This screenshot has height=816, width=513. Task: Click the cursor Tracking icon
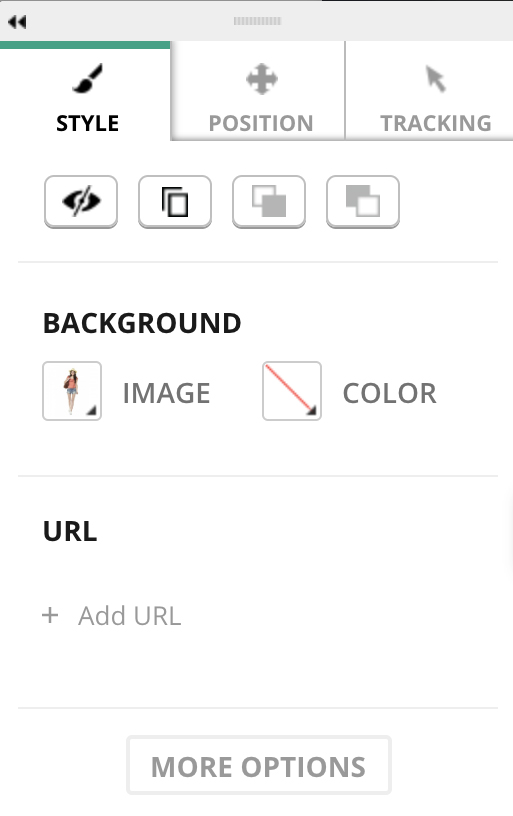[x=435, y=79]
